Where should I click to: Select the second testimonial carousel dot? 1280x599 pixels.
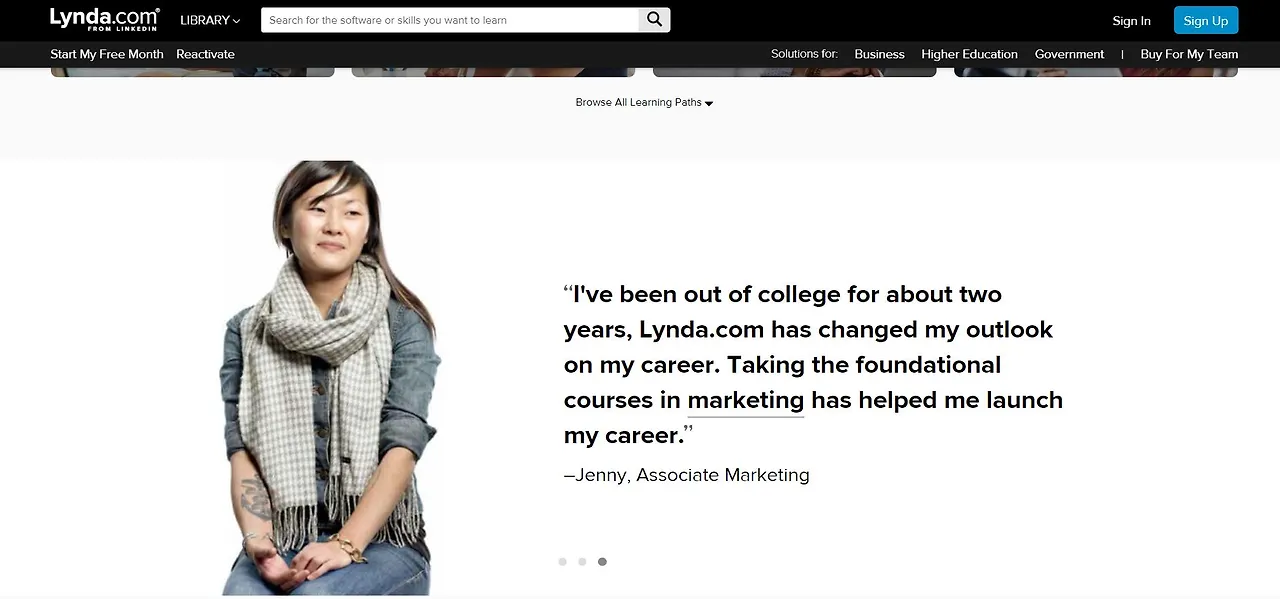pos(582,562)
